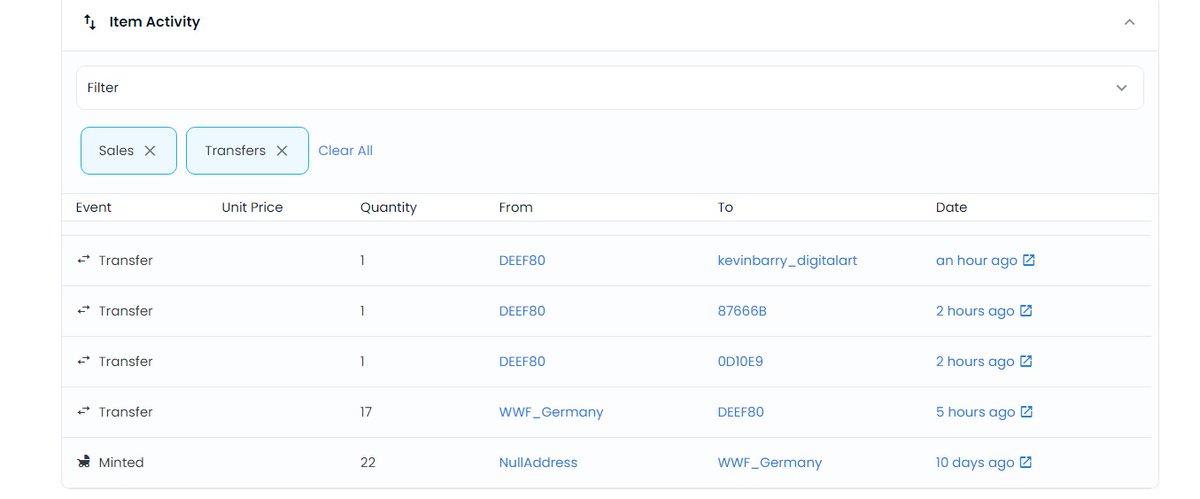Click transfer icon in kevinbarry_digitalart row
The image size is (1200, 499).
83,260
